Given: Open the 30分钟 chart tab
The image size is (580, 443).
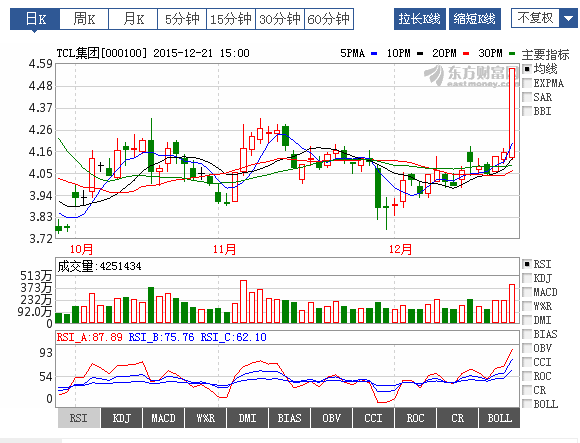Looking at the screenshot, I should click(x=280, y=19).
